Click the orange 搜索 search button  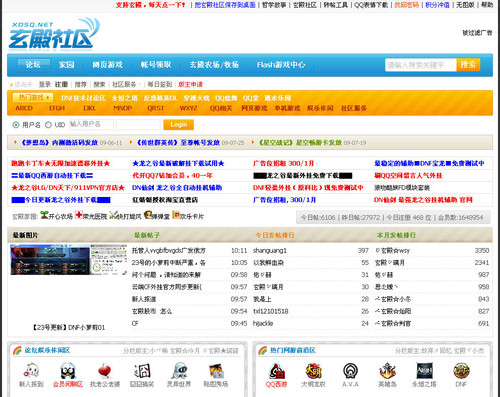point(468,65)
